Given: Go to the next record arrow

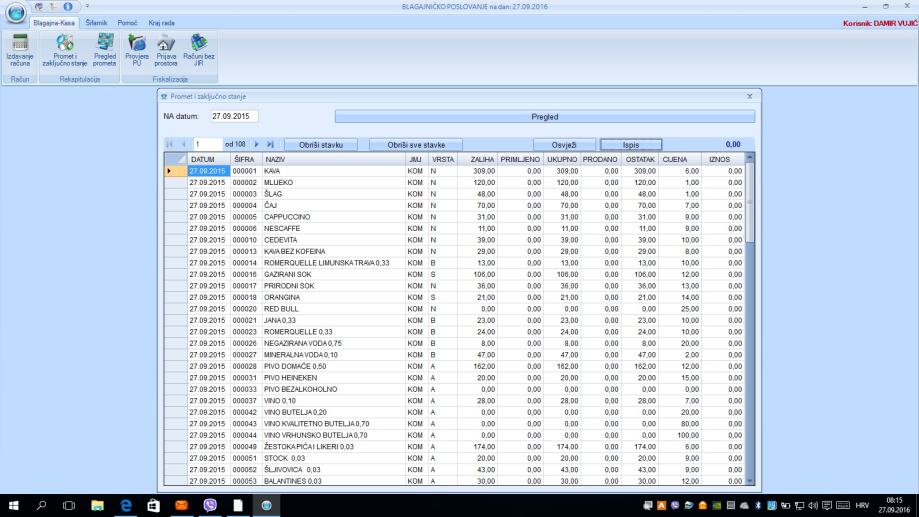Looking at the screenshot, I should 256,145.
